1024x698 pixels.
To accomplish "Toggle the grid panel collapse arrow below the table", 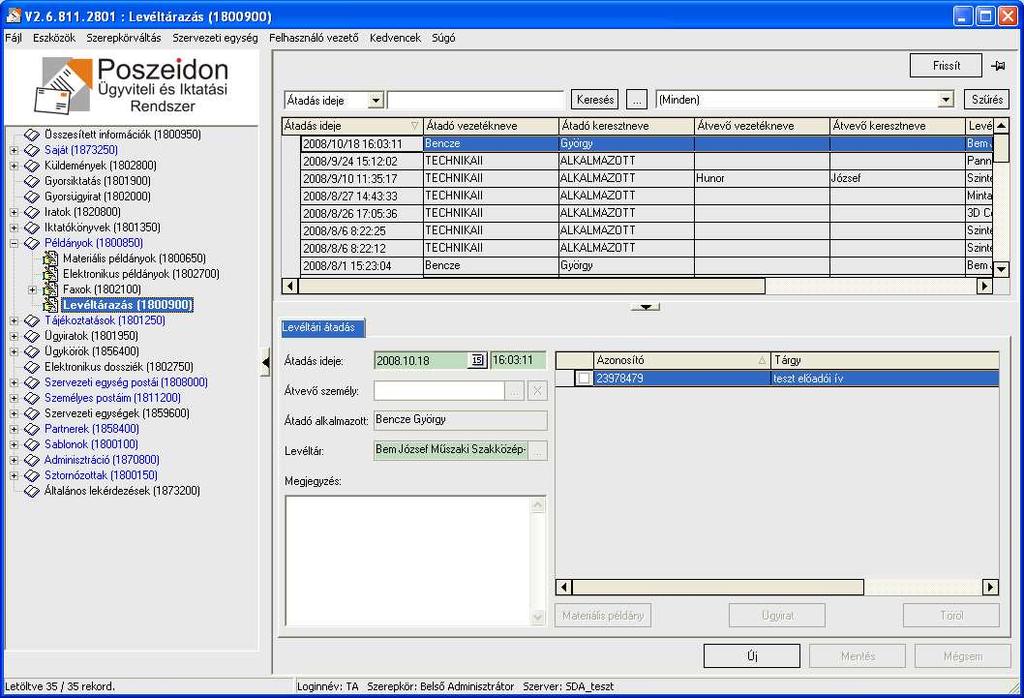I will tap(645, 306).
